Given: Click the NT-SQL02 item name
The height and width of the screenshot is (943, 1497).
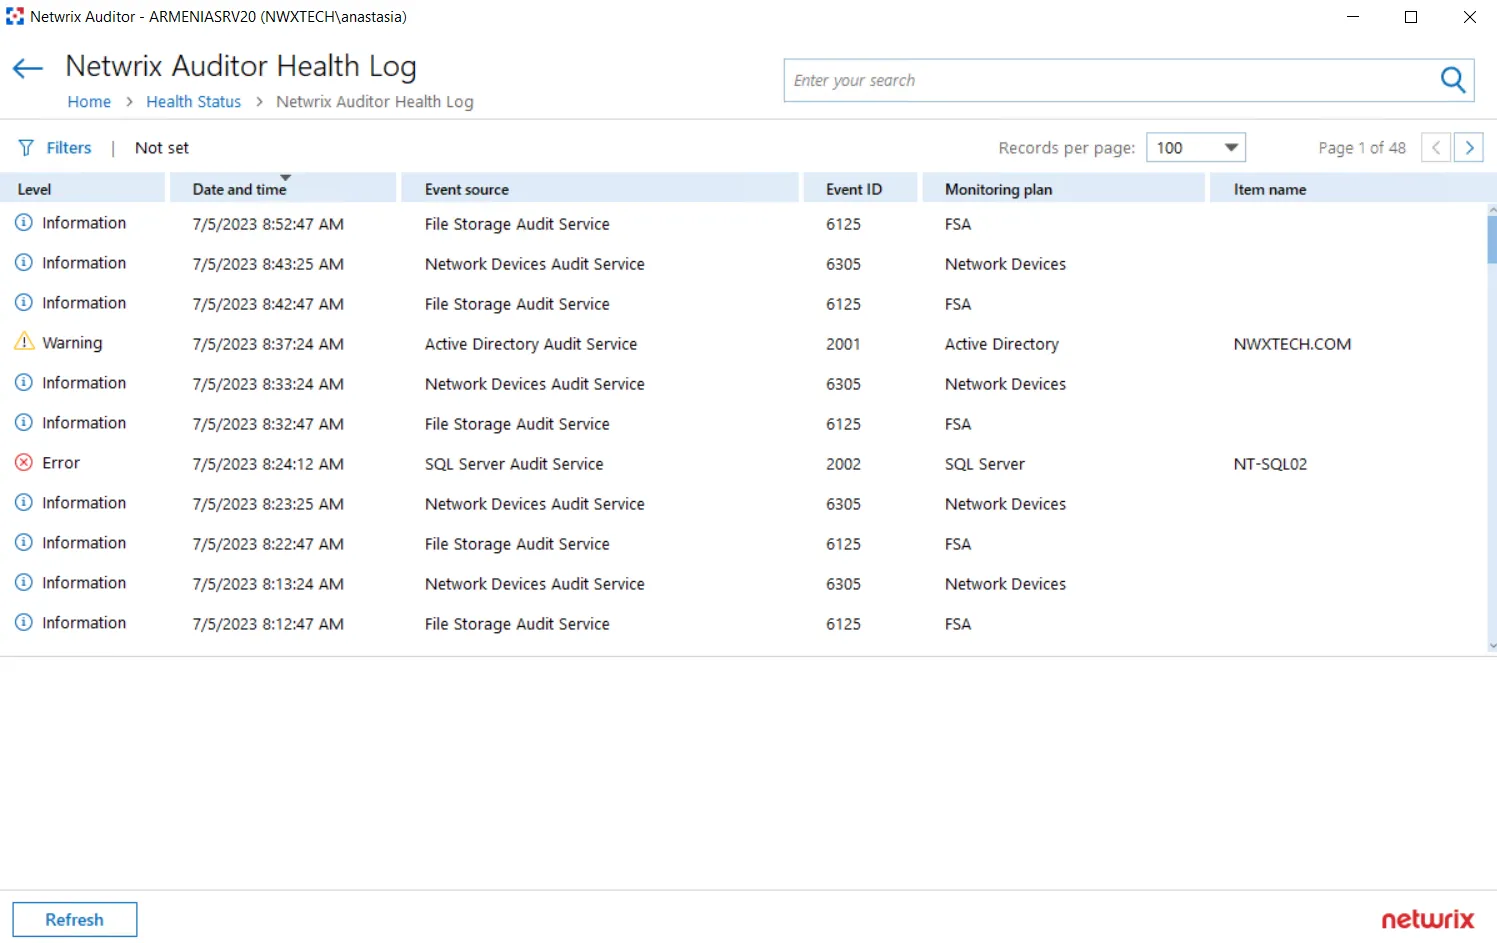Looking at the screenshot, I should click(x=1270, y=464).
